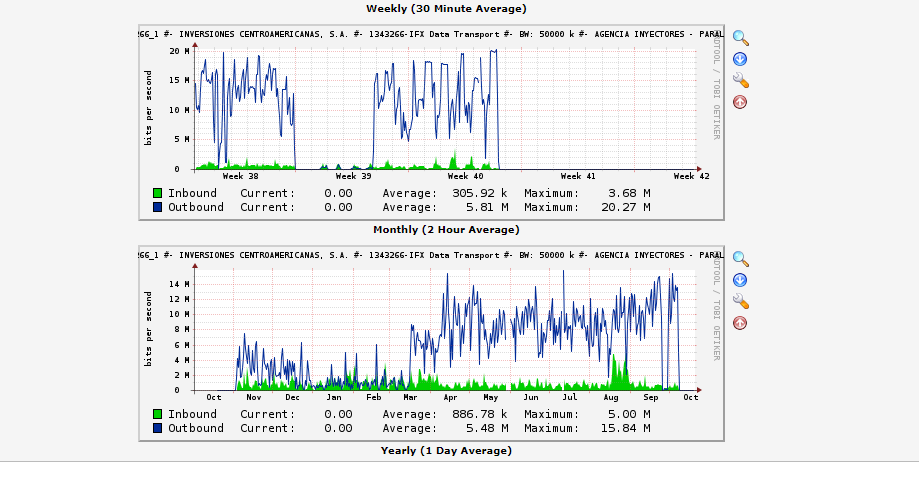Viewport: 919px width, 480px height.
Task: Click the zoom magnifier icon for monthly graph
Action: pyautogui.click(x=740, y=259)
